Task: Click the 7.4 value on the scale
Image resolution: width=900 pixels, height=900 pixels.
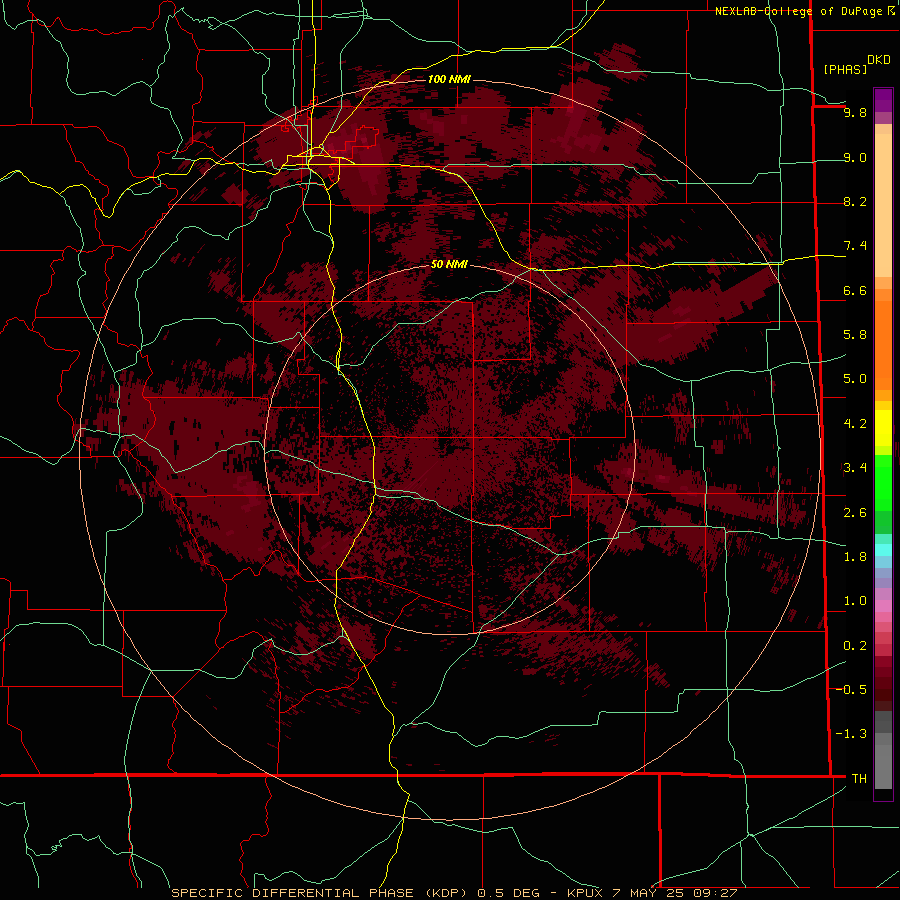Action: pos(855,246)
